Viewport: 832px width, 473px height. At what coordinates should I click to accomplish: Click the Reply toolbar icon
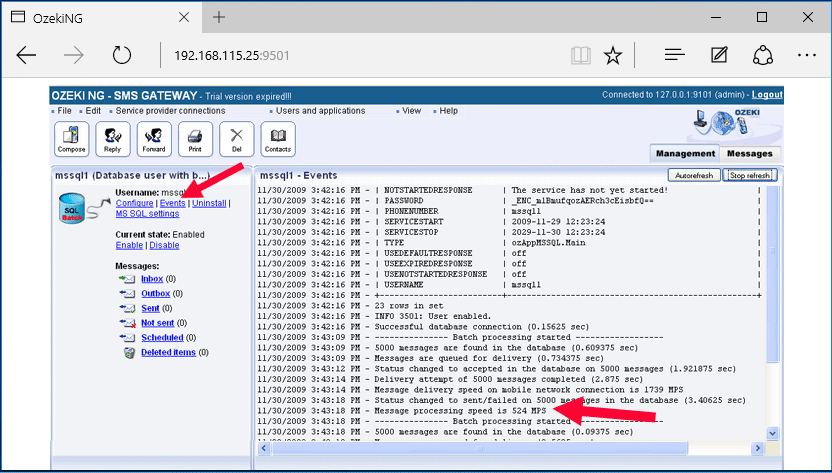113,138
